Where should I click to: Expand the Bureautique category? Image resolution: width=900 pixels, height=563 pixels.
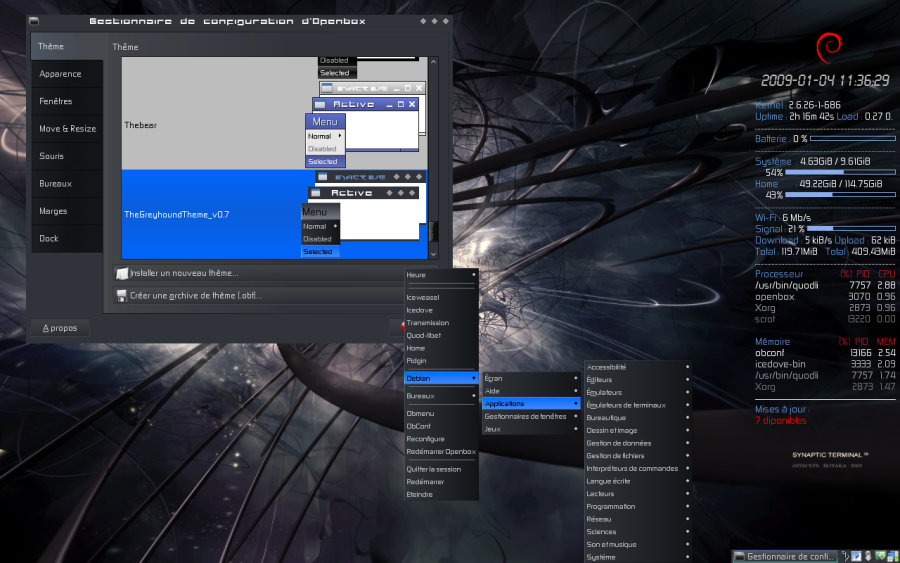(638, 417)
